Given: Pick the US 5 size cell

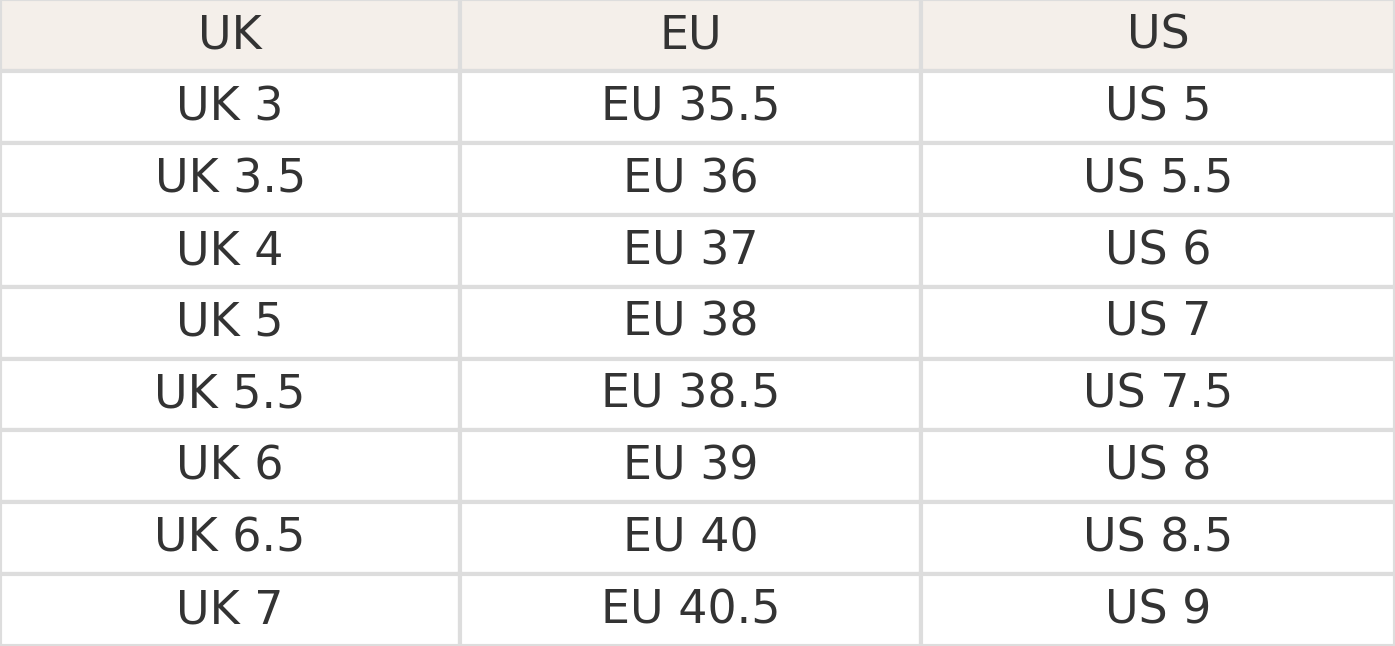Looking at the screenshot, I should [x=1158, y=106].
